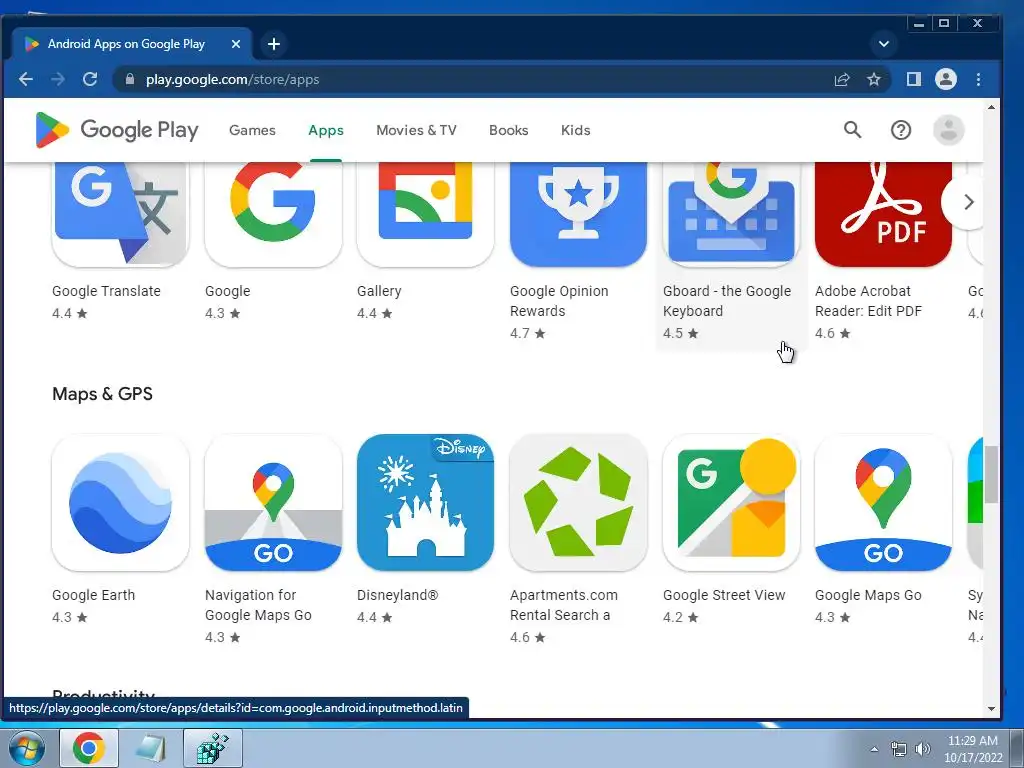The image size is (1024, 768).
Task: Select the Apps tab
Action: (326, 130)
